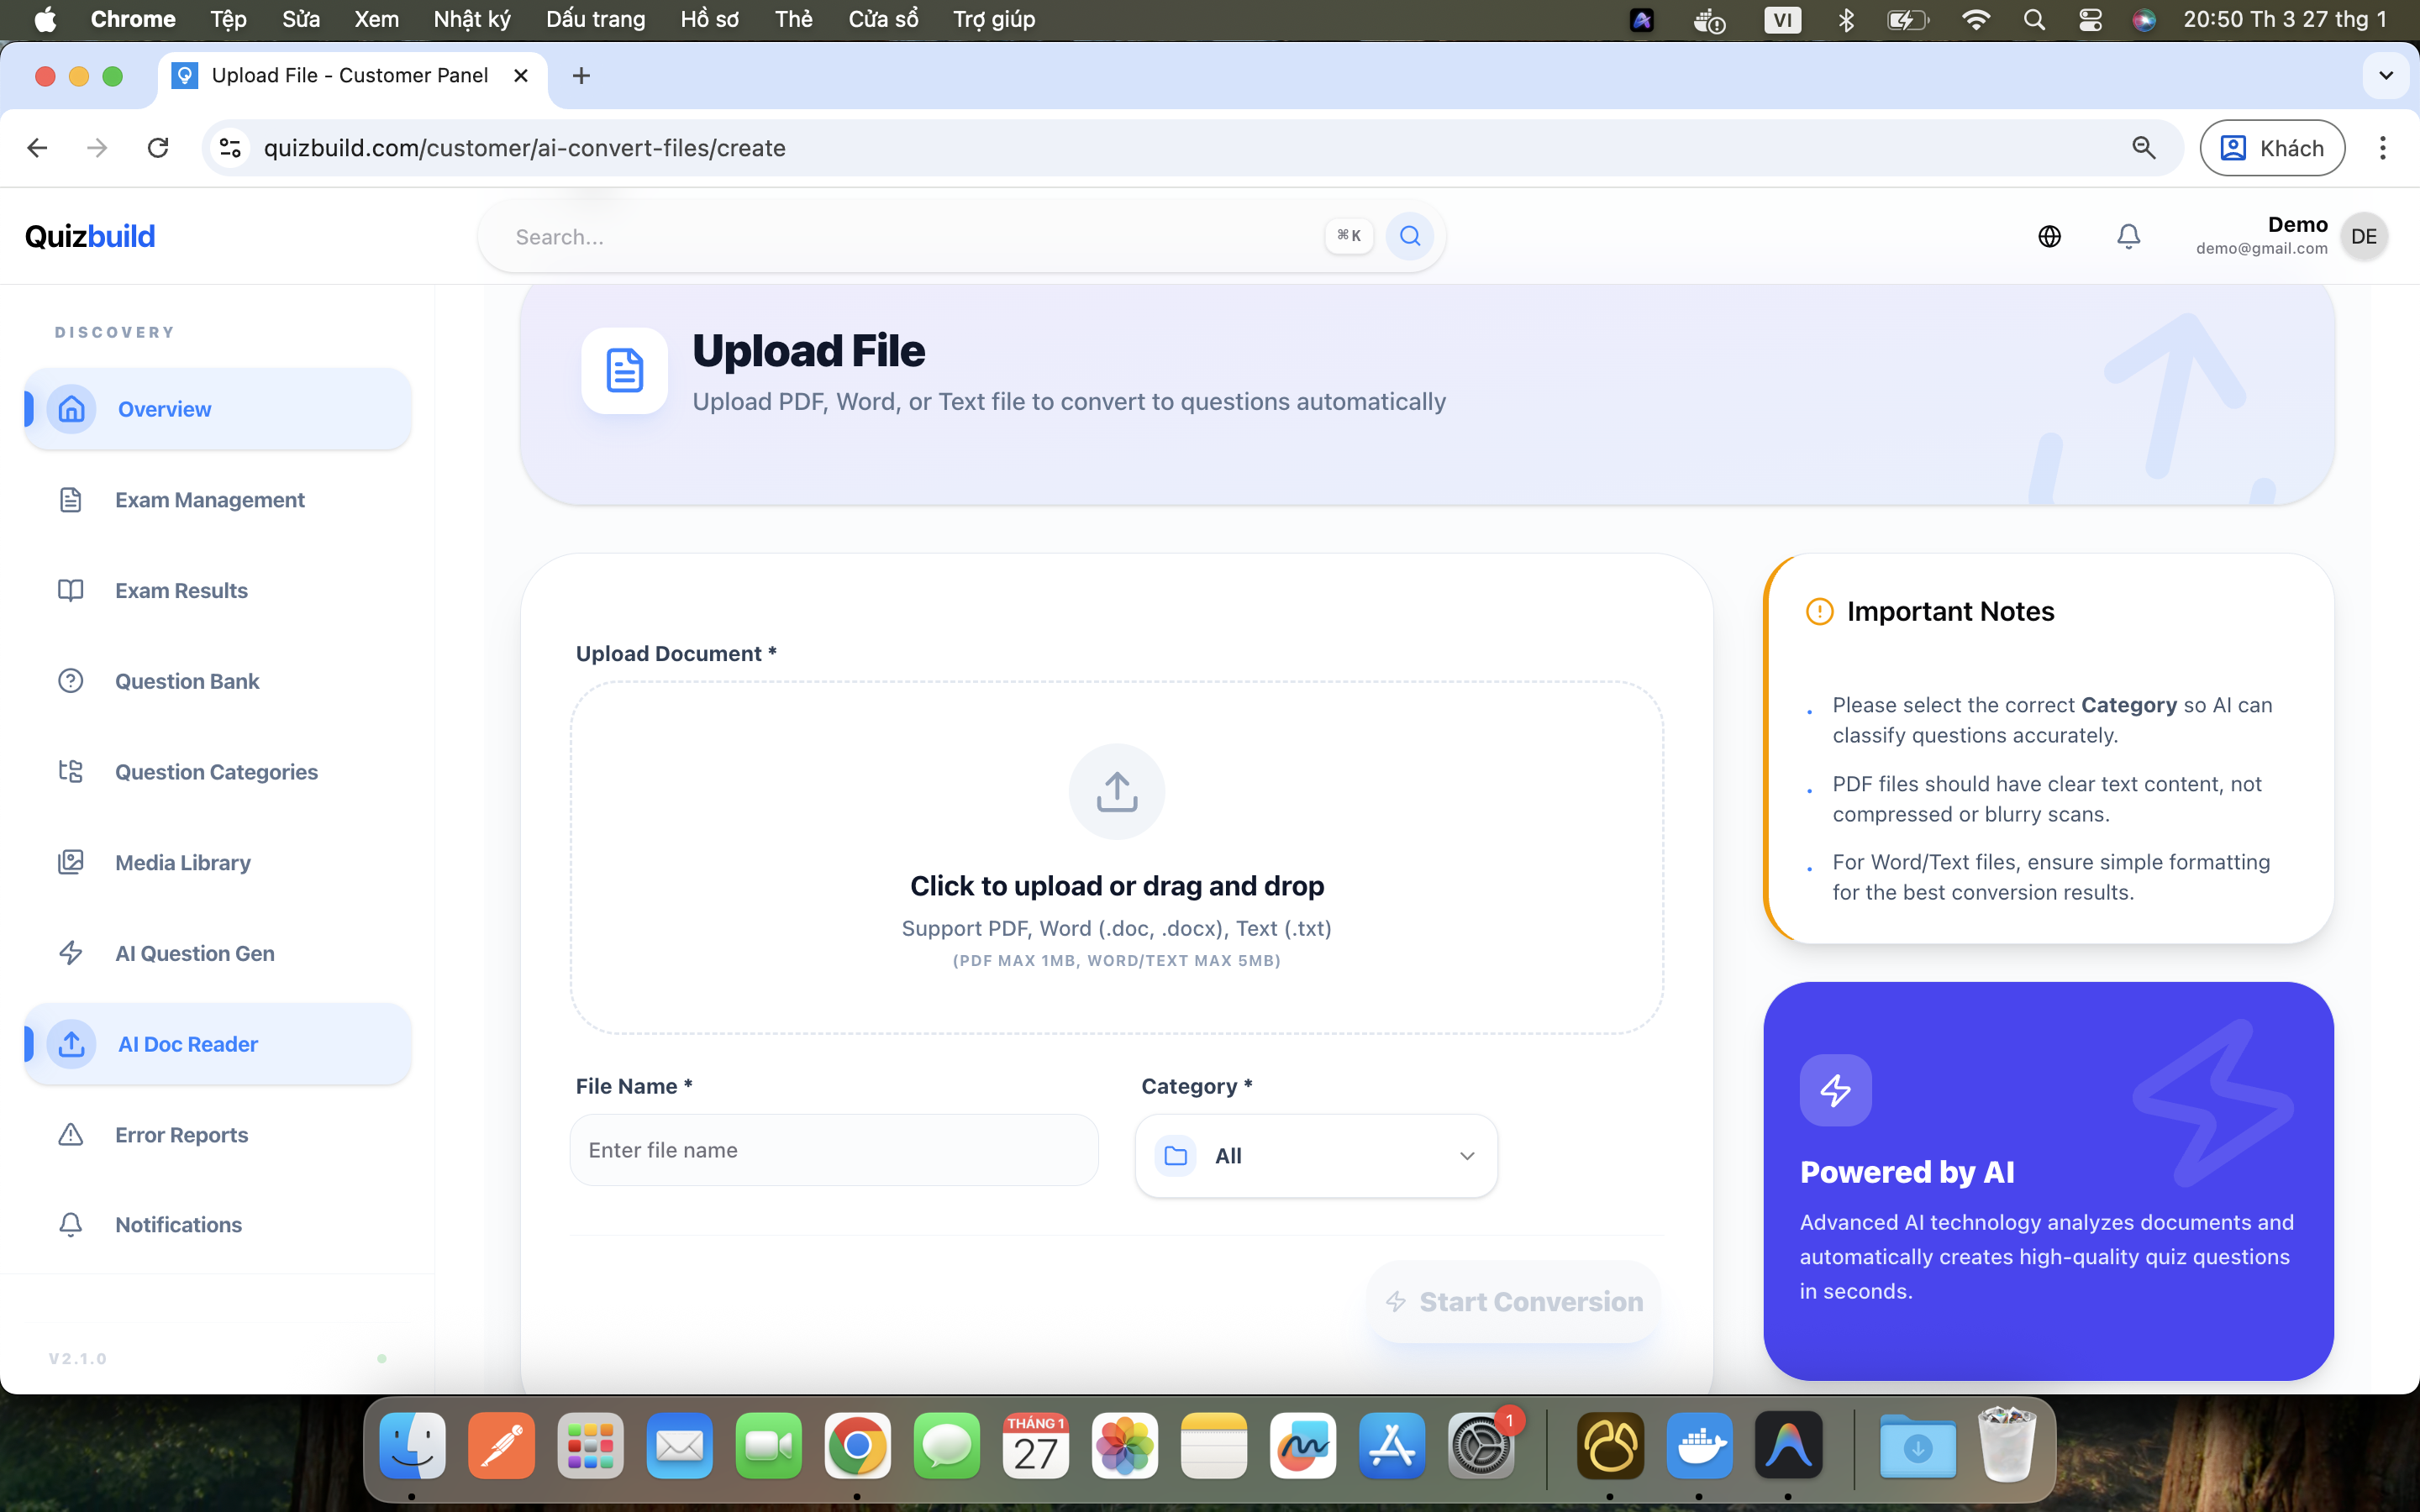
Task: Click the Question Bank help-circle icon
Action: click(71, 680)
